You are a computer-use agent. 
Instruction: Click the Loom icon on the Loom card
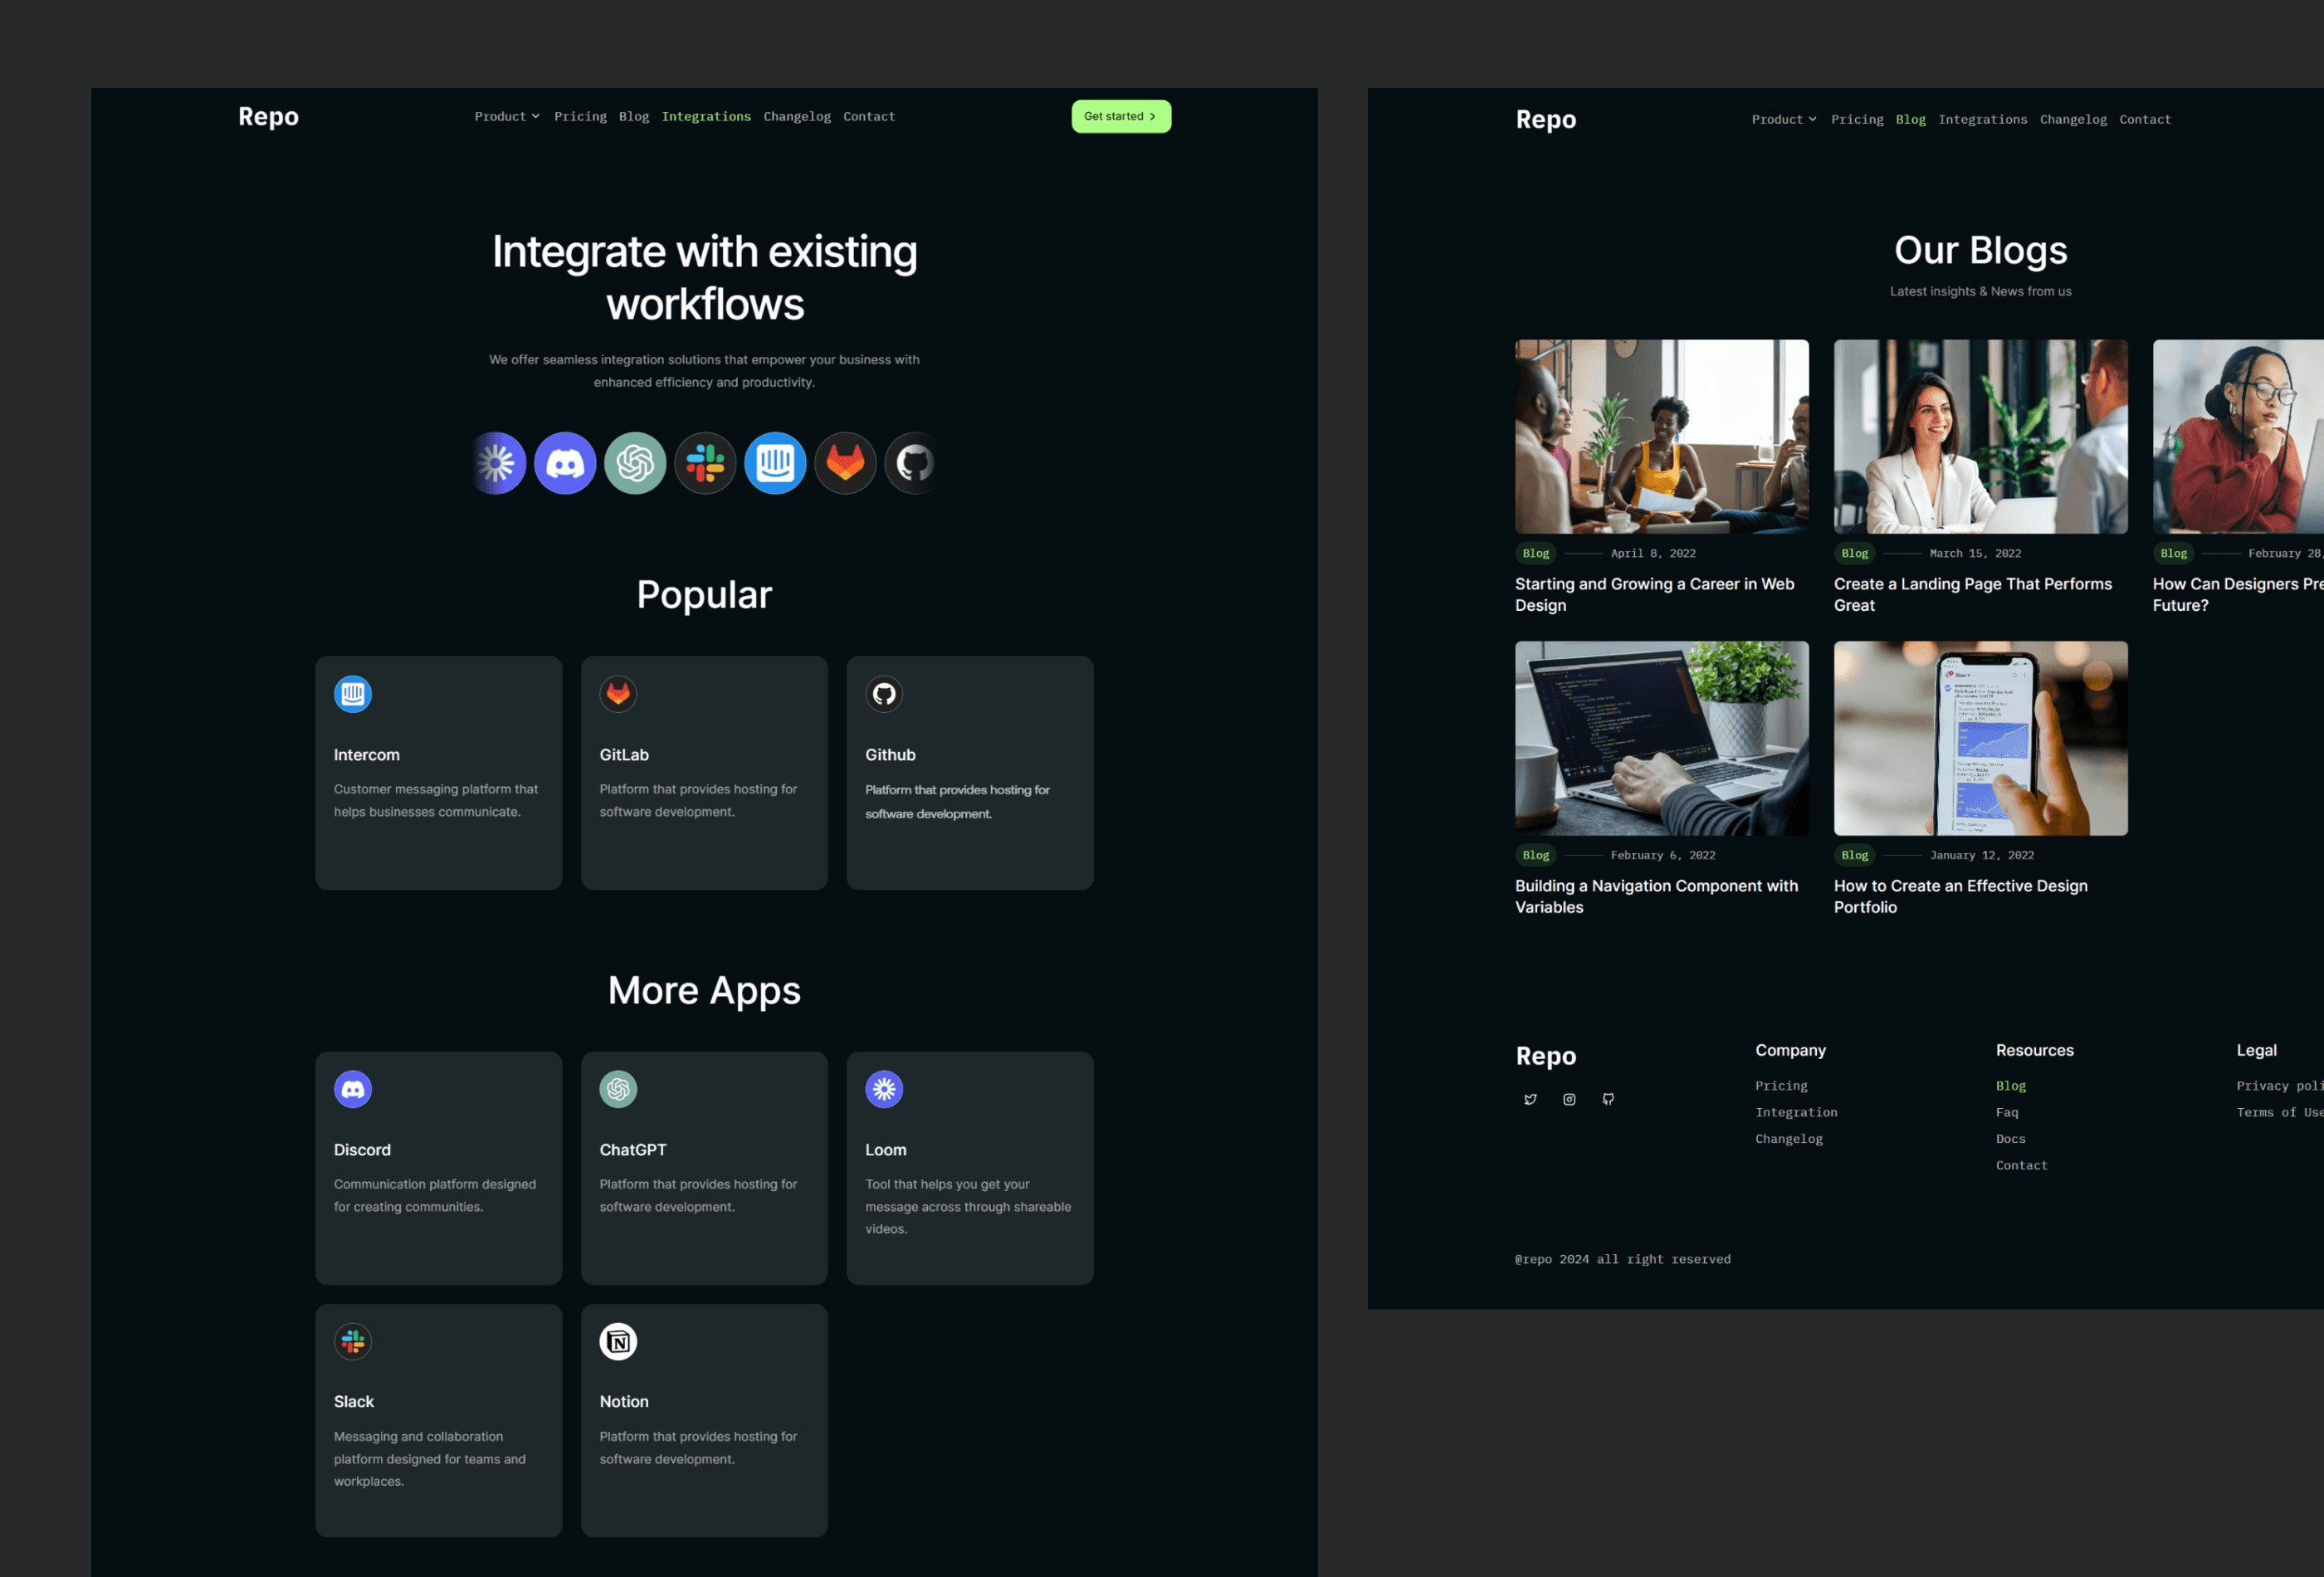884,1089
